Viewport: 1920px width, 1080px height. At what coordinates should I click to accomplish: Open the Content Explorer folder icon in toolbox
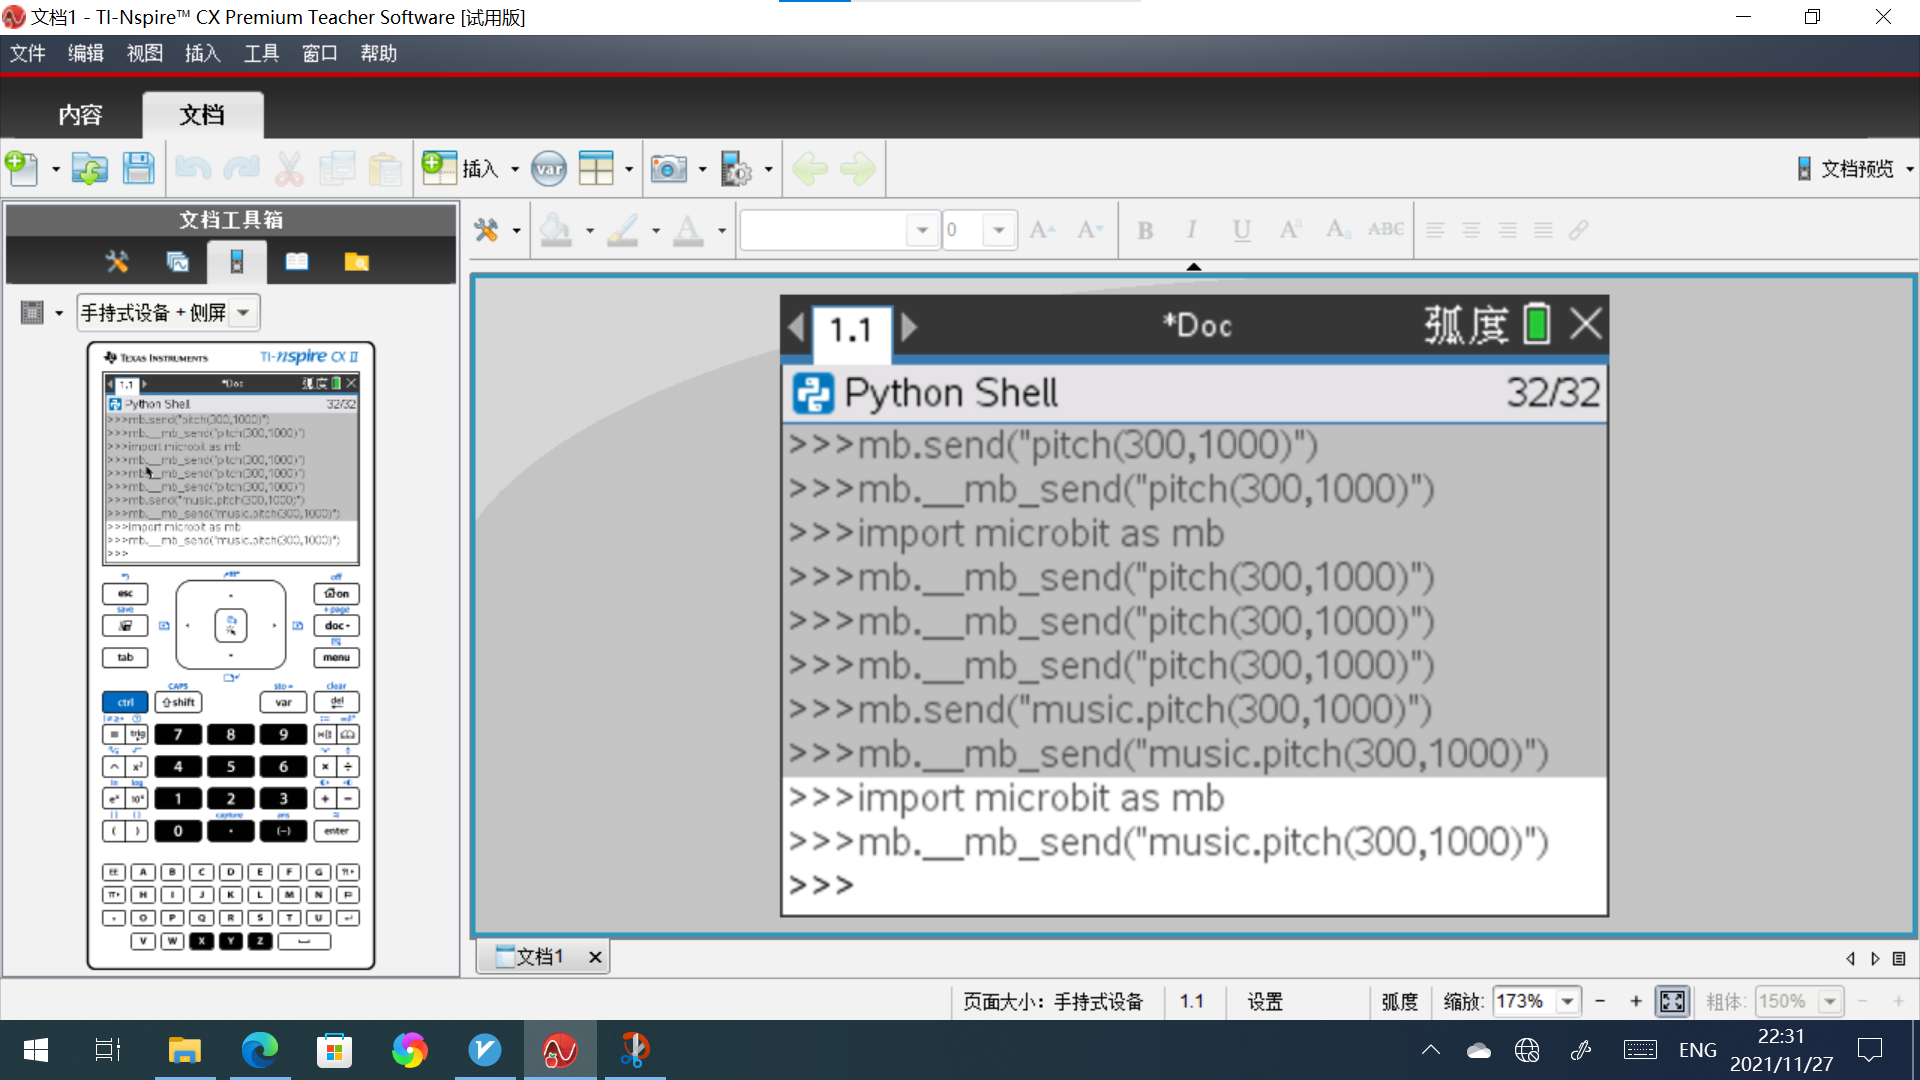click(357, 262)
